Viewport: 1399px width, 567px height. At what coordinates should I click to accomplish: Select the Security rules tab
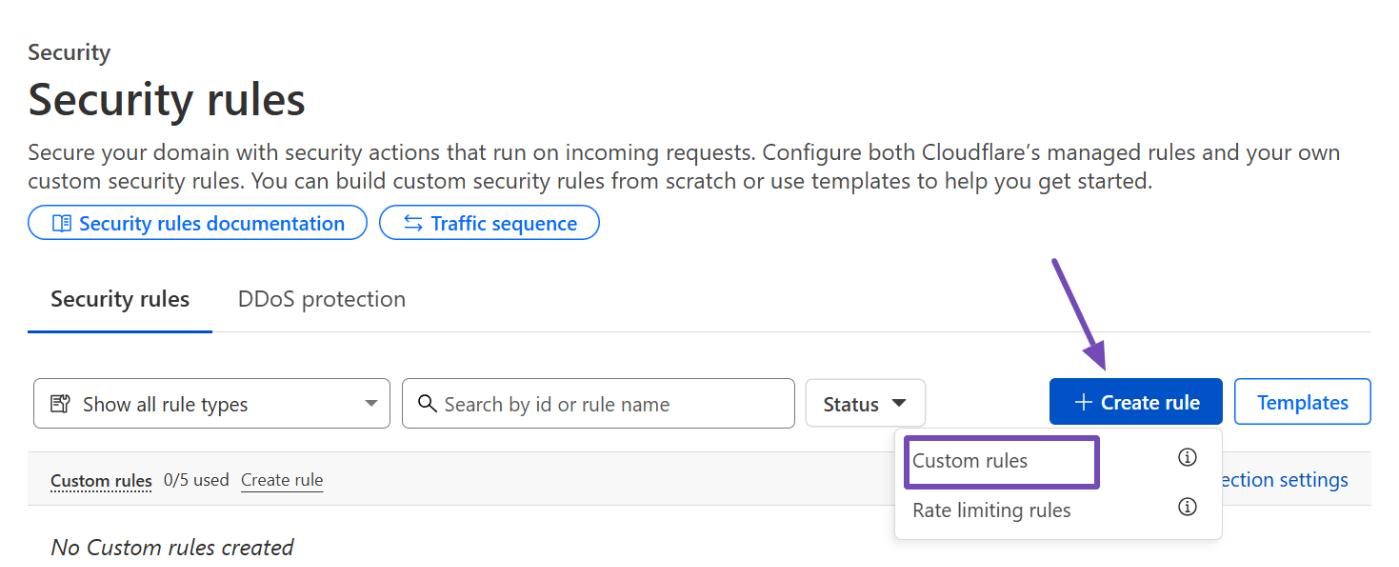pos(120,299)
